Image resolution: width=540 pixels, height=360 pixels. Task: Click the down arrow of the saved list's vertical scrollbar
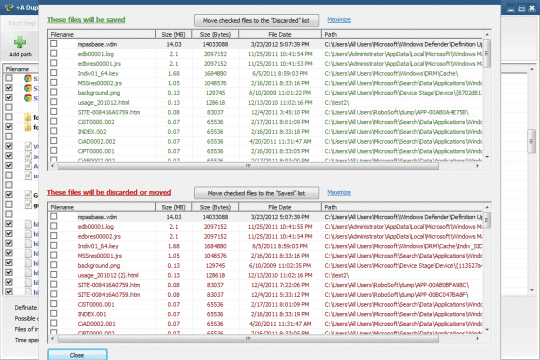pyautogui.click(x=487, y=157)
